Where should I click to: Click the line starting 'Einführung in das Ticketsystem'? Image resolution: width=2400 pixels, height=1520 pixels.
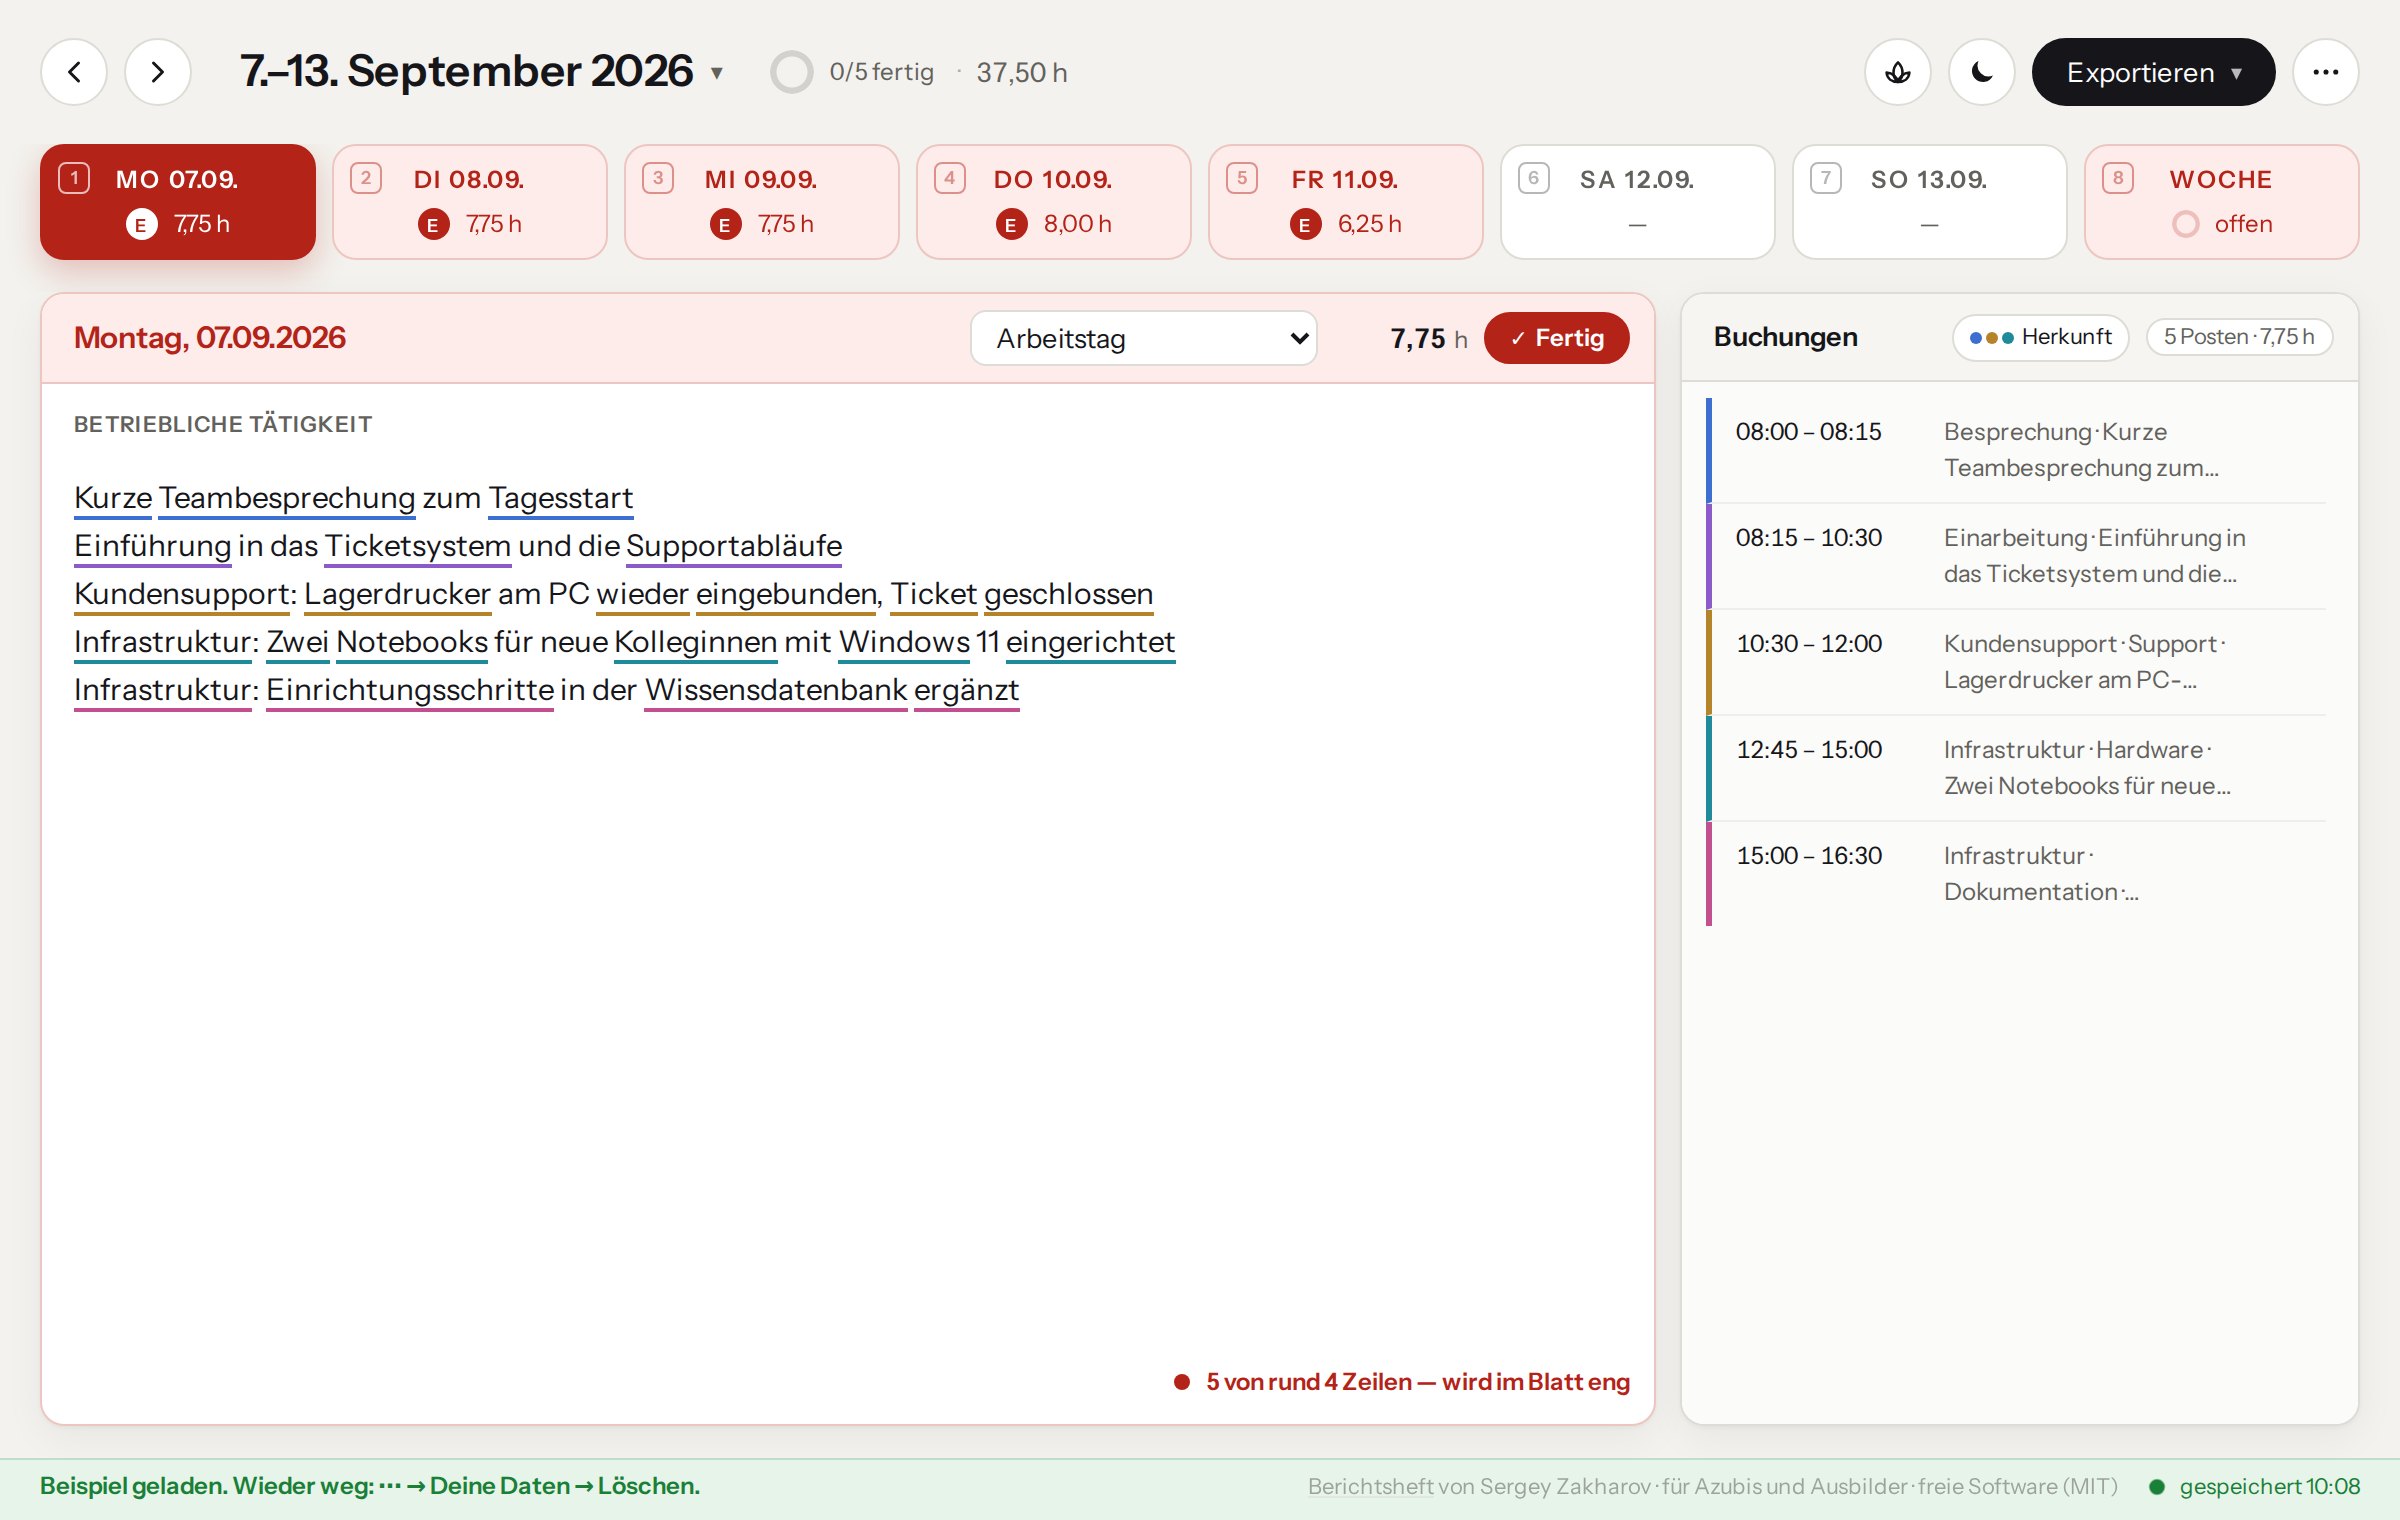458,546
